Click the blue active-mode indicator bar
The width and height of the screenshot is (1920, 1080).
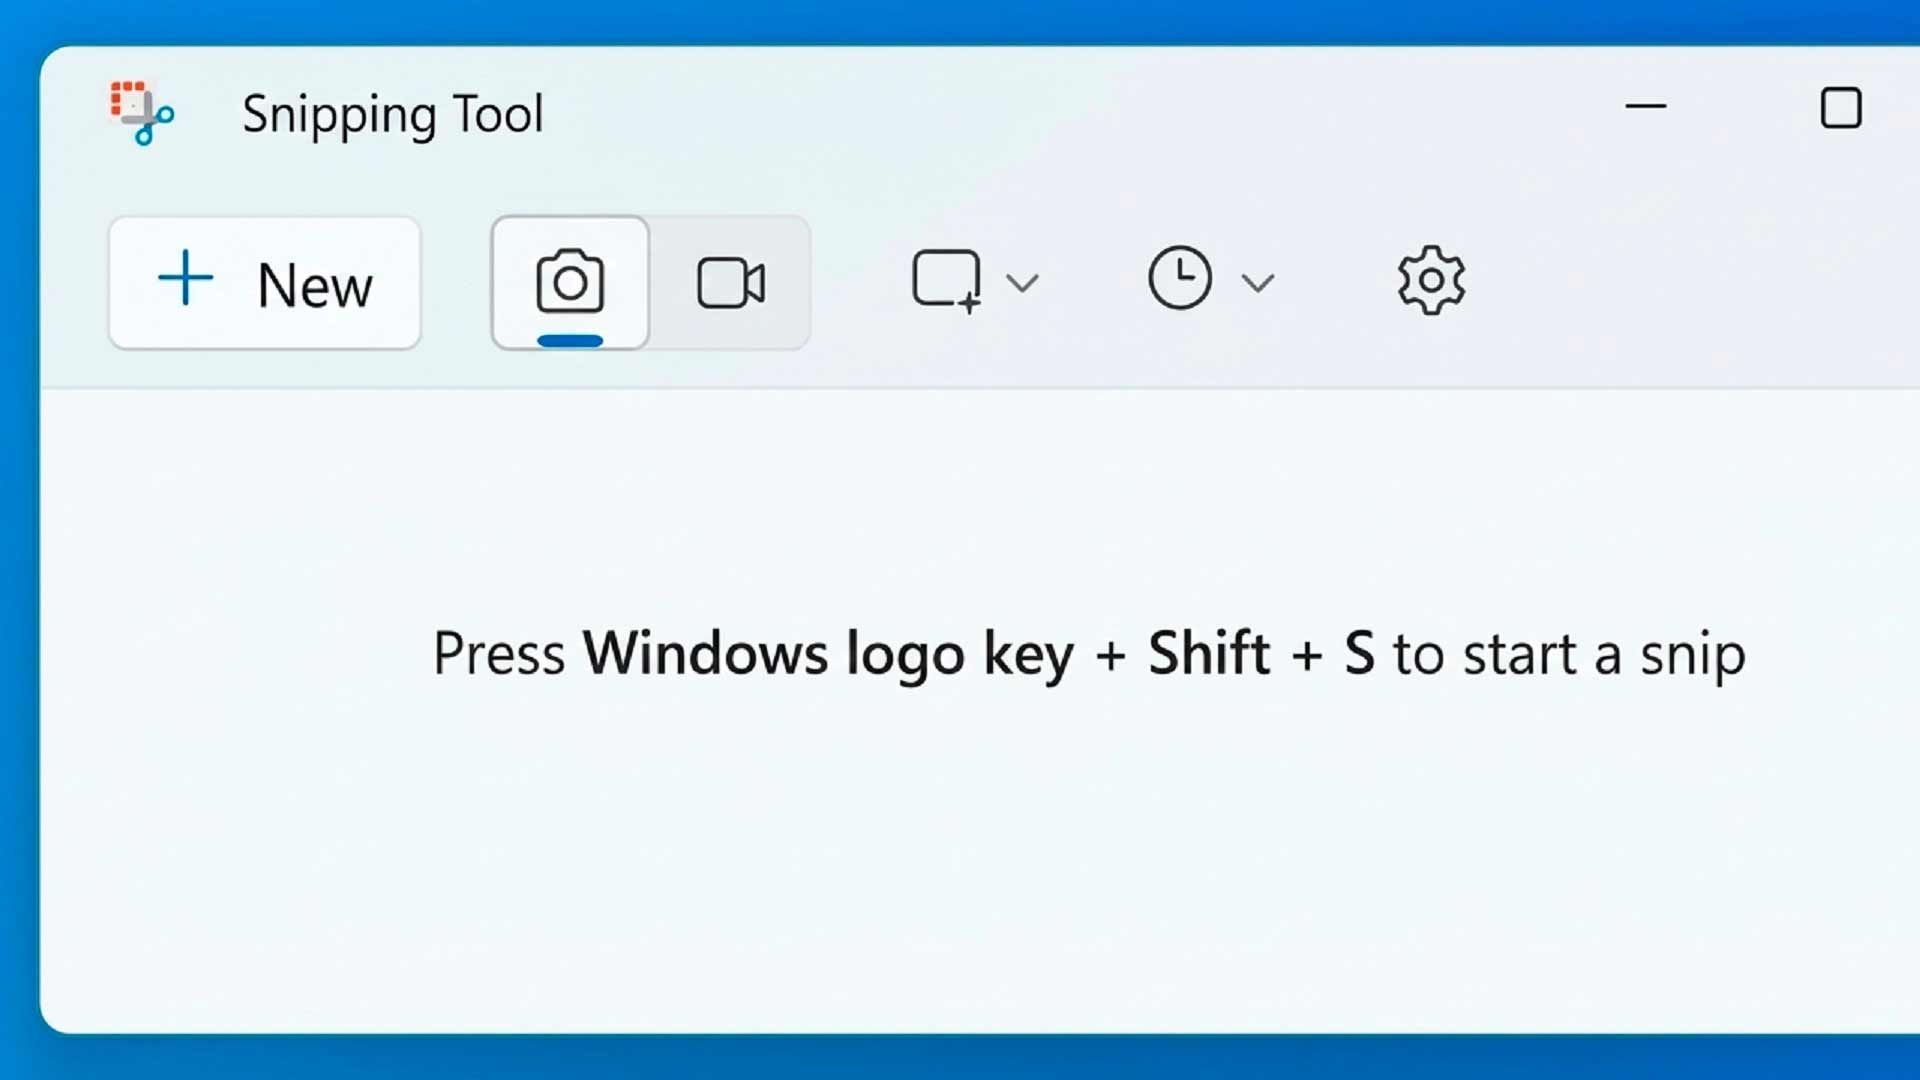coord(569,341)
